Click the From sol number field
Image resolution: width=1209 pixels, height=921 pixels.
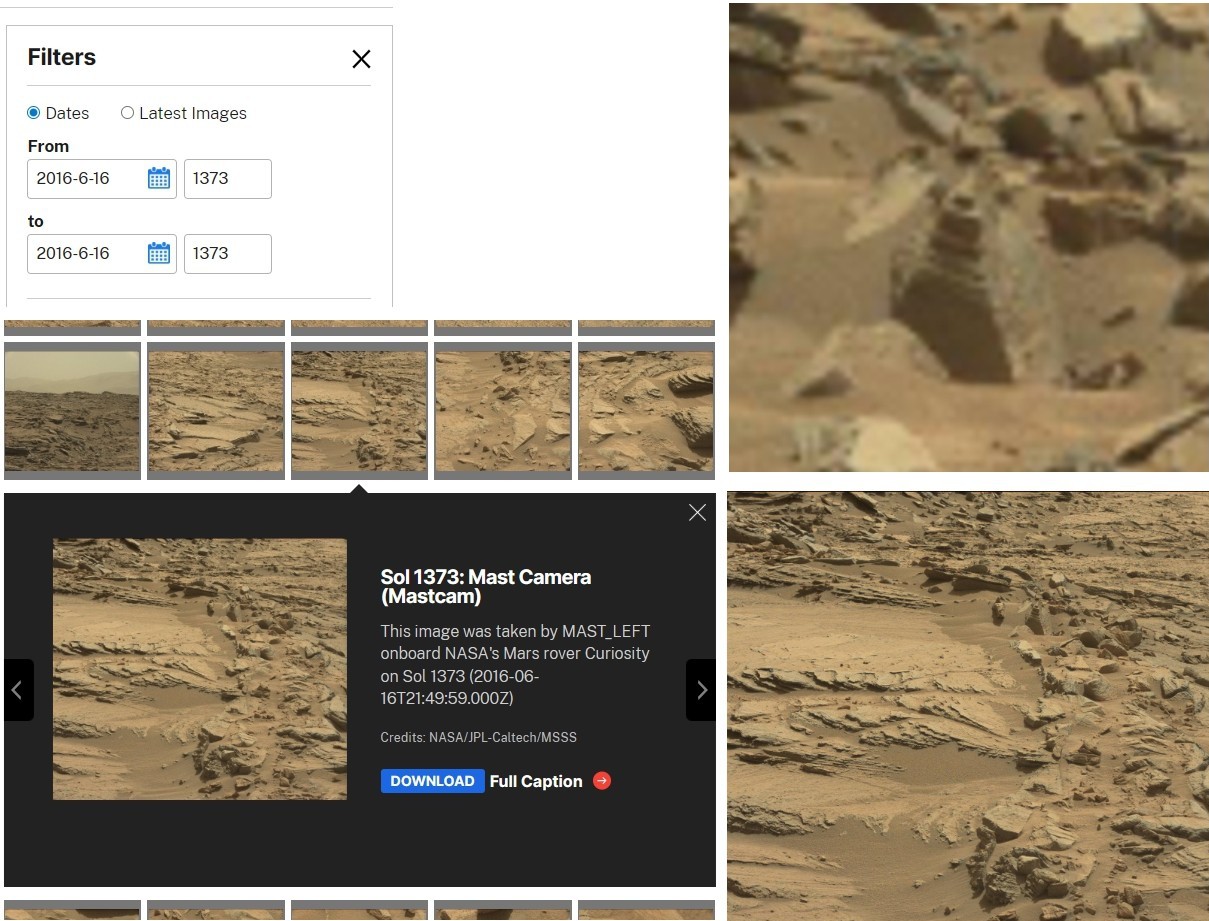[227, 179]
